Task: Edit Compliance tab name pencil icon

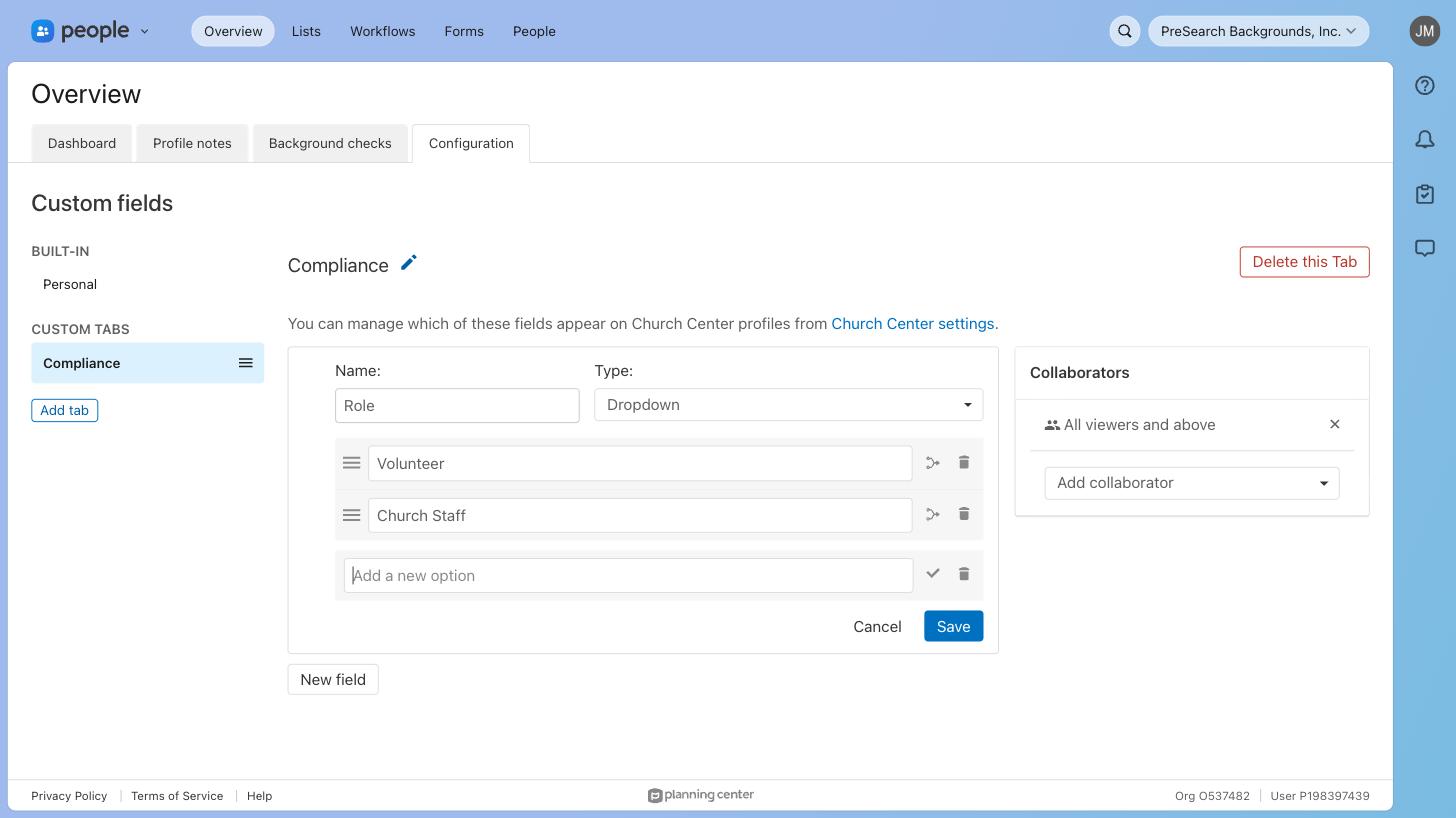Action: (408, 263)
